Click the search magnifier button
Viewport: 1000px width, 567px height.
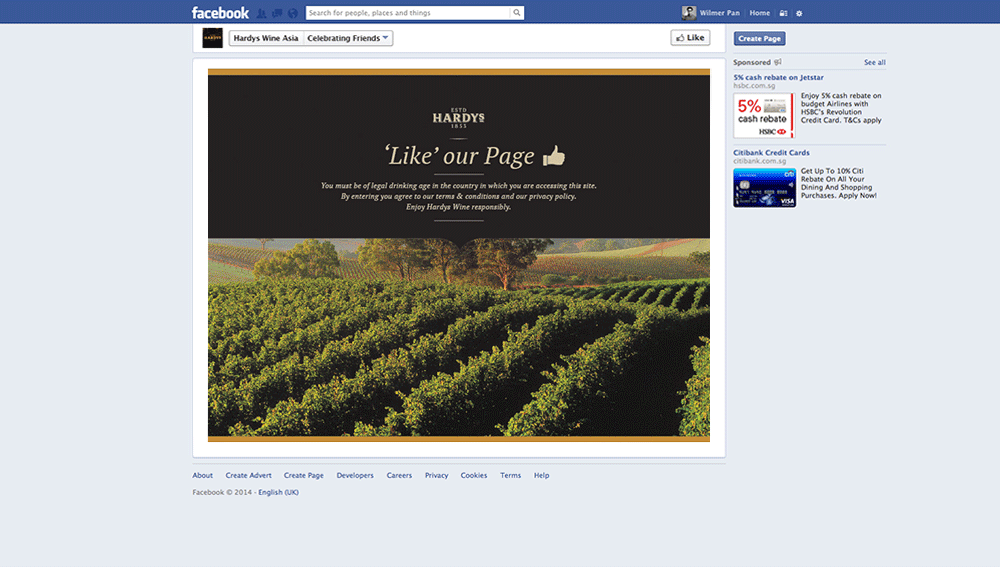(517, 13)
